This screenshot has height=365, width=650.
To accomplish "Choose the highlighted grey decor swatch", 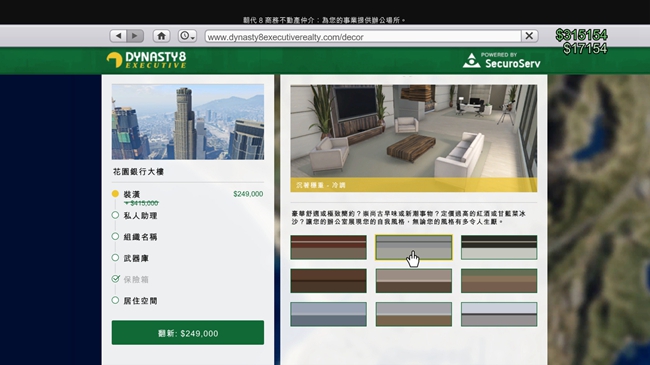I will (x=414, y=247).
